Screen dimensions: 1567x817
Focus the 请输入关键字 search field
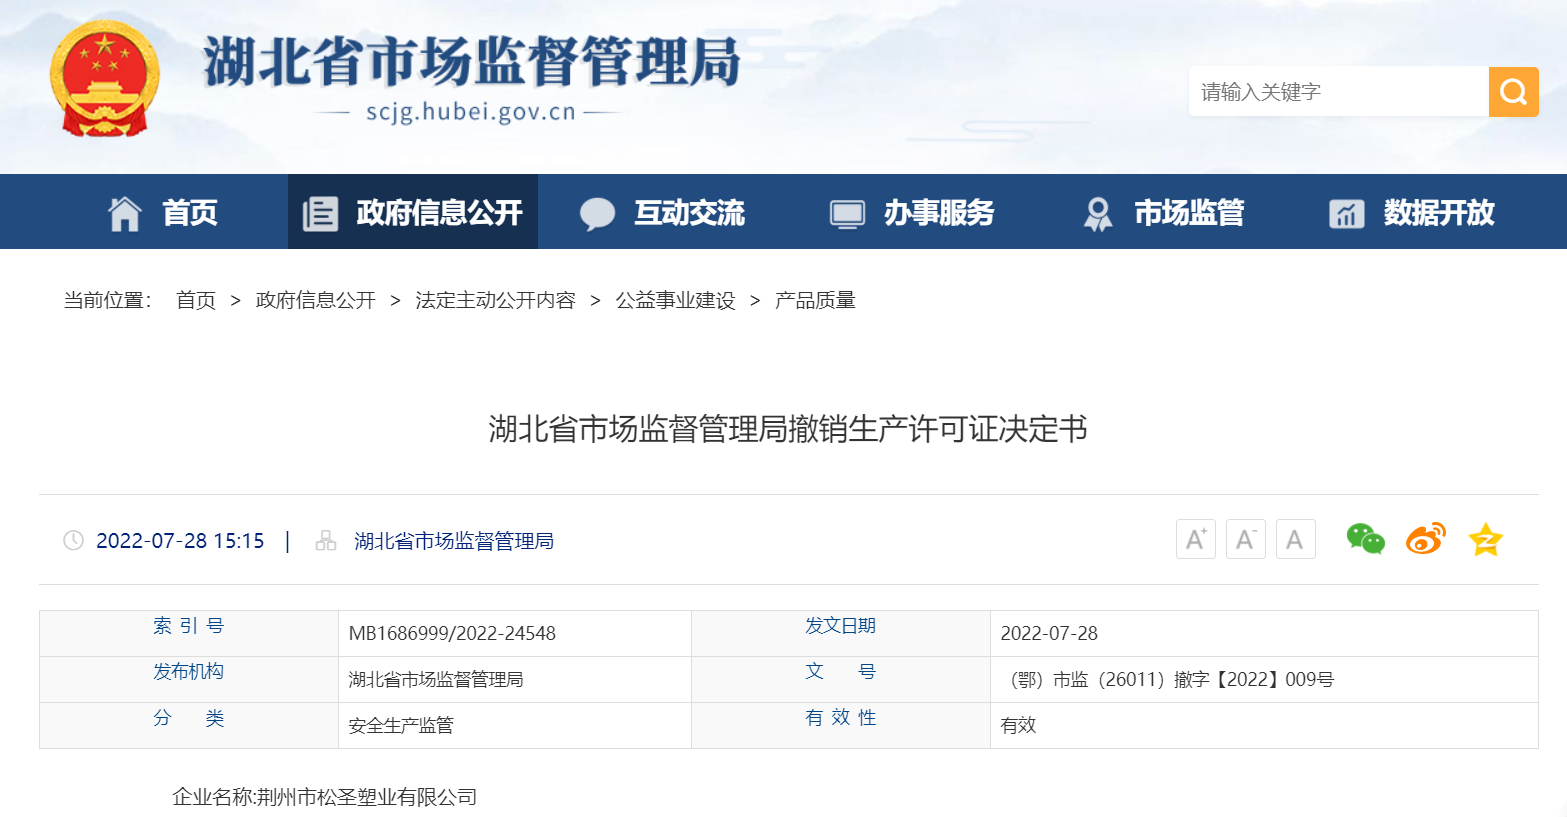pos(1338,92)
